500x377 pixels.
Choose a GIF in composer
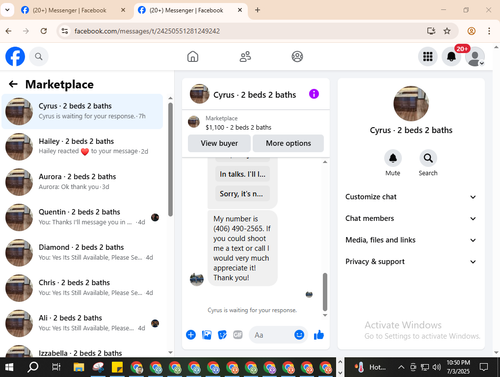click(238, 335)
